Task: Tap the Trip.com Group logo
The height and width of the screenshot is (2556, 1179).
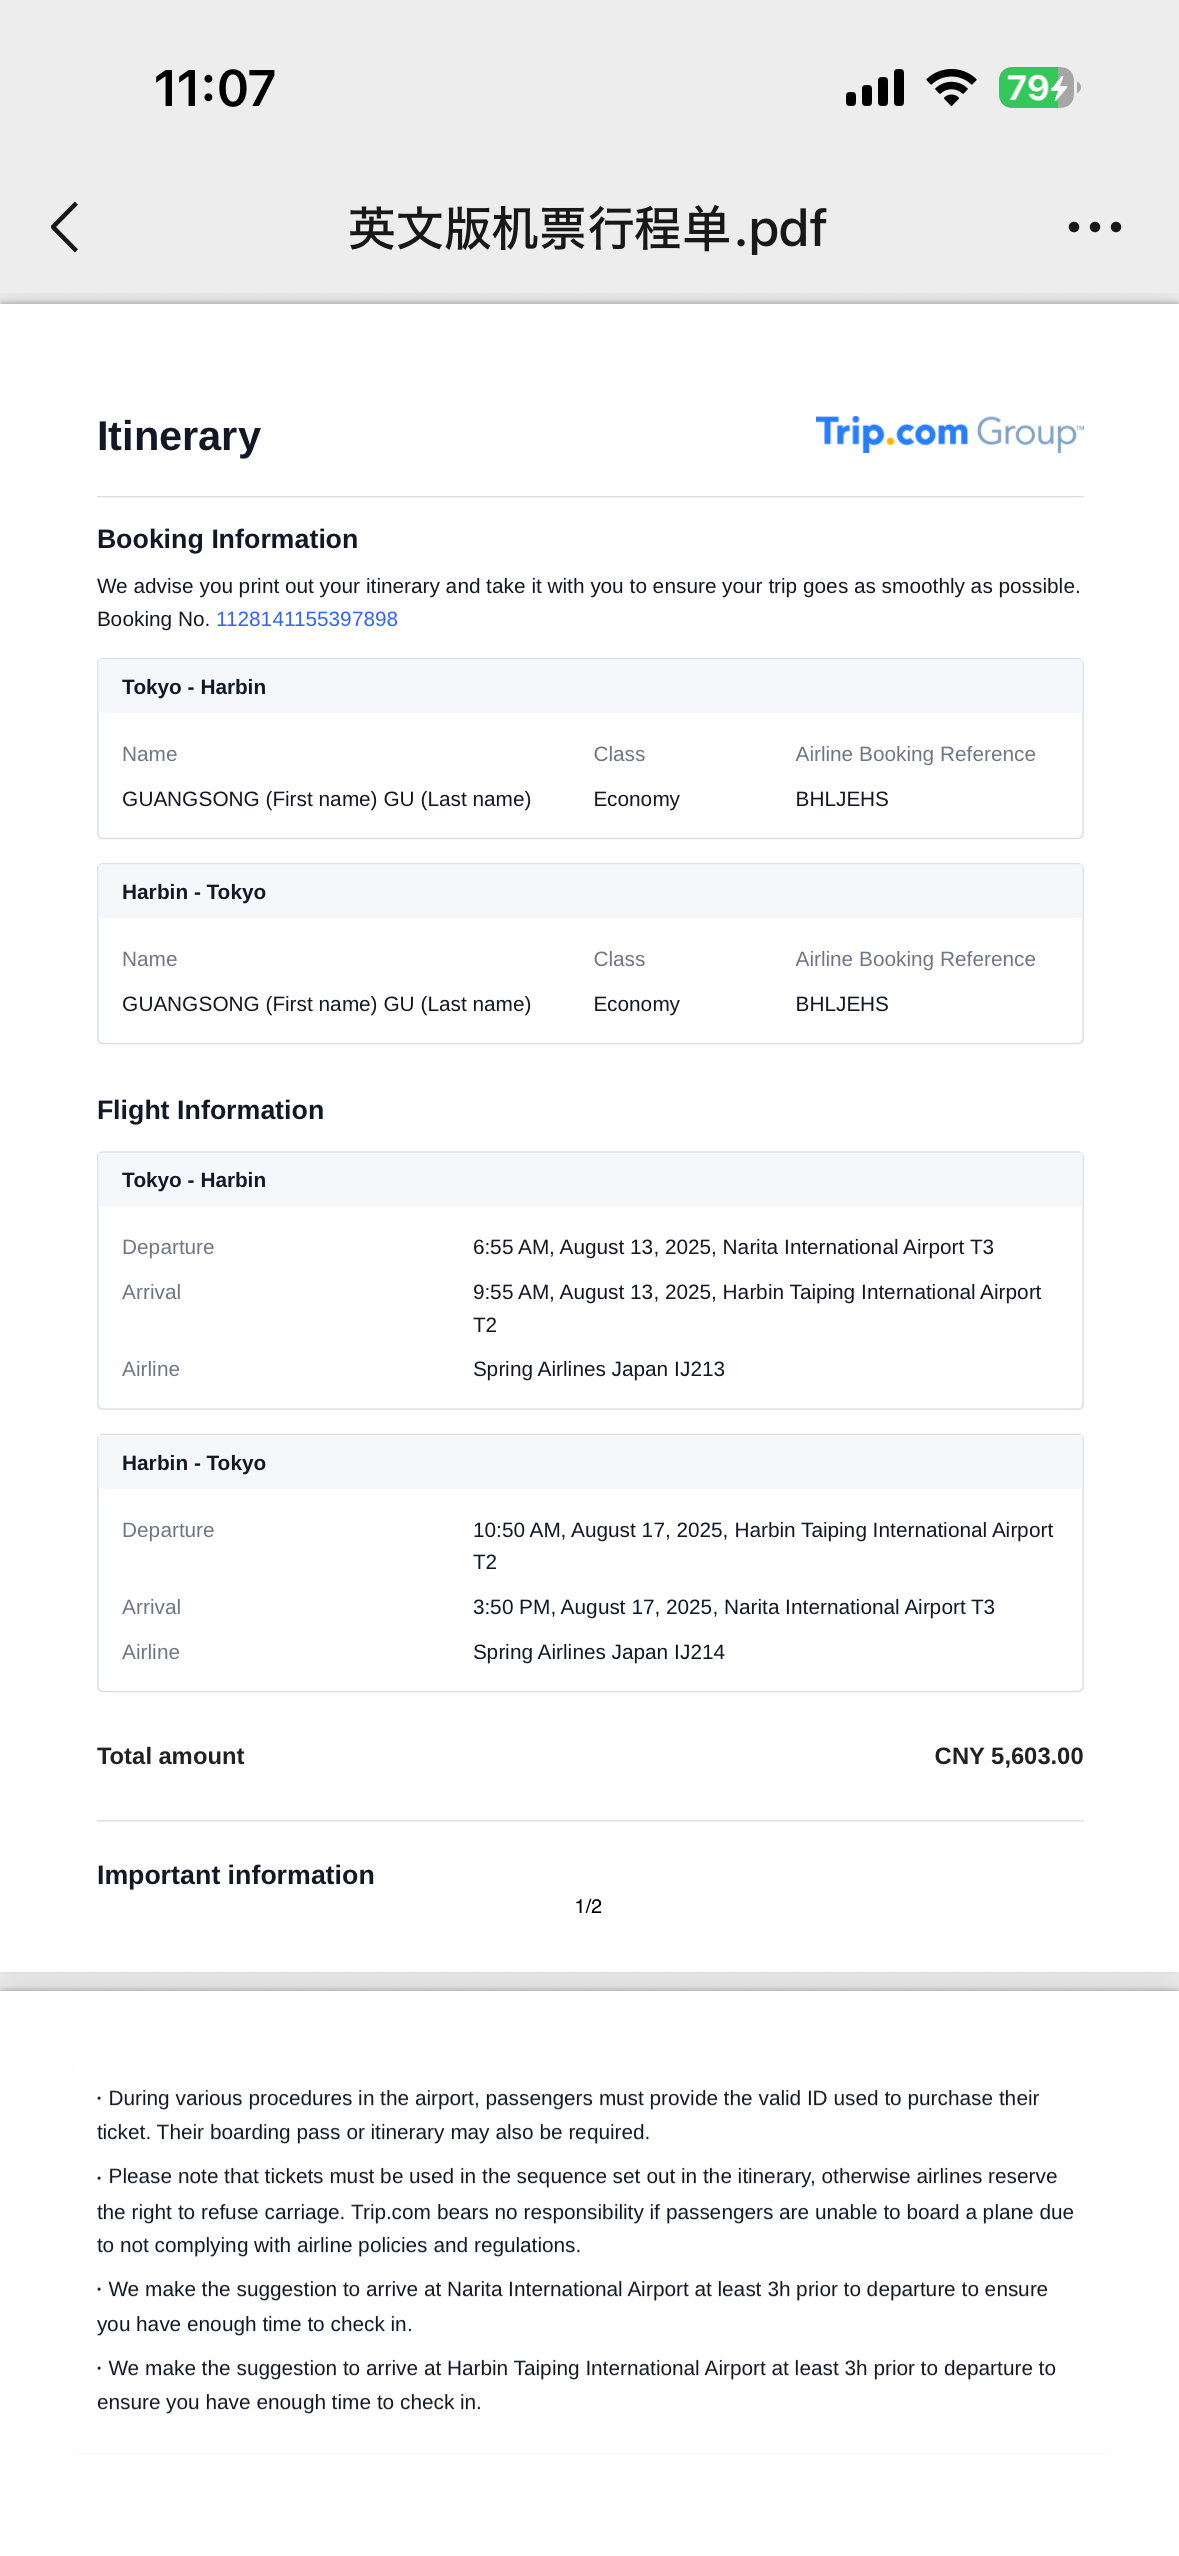Action: [x=948, y=433]
